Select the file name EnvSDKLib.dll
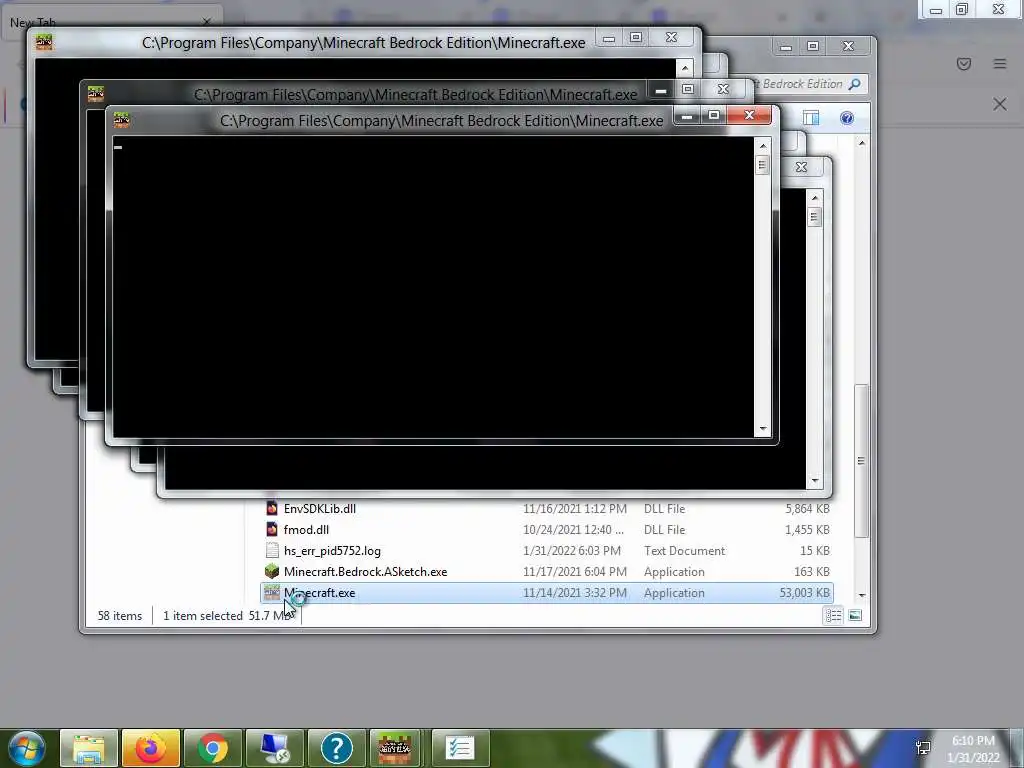Viewport: 1024px width, 768px height. (x=320, y=509)
